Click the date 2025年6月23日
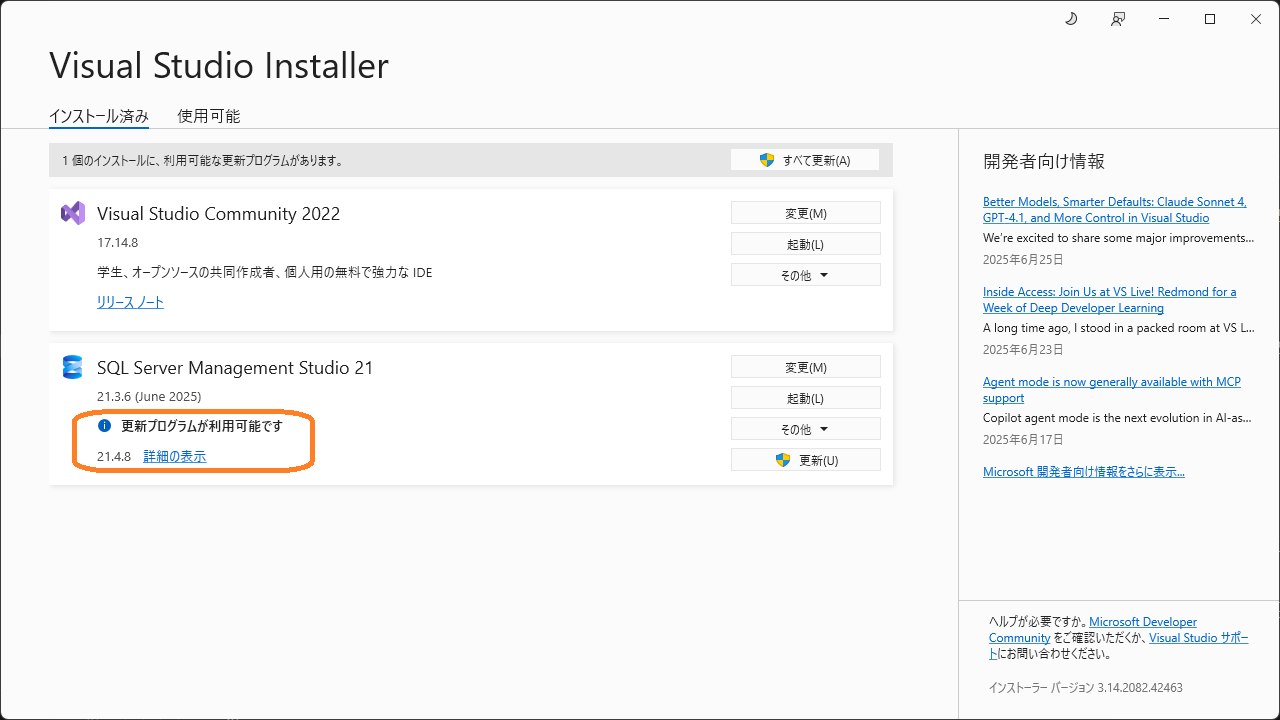 pyautogui.click(x=1023, y=349)
